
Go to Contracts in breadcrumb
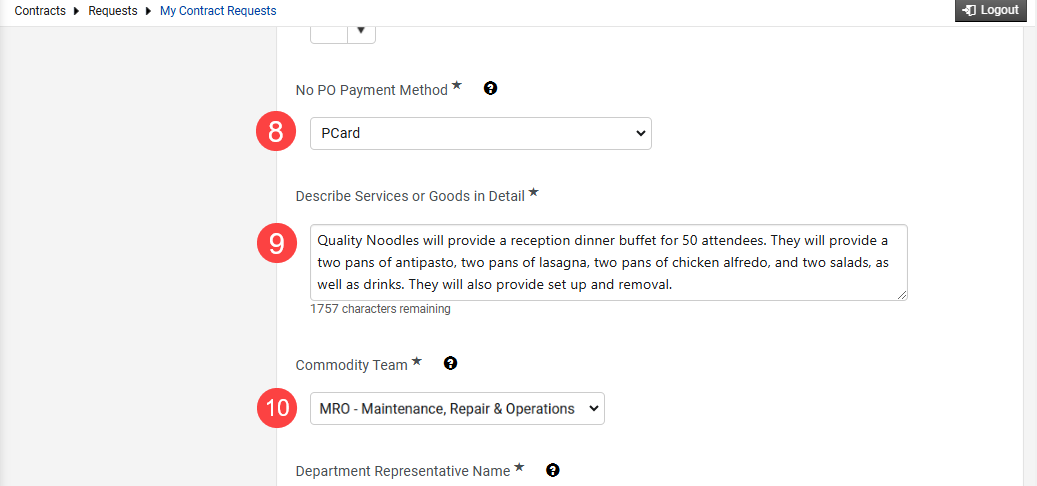(x=40, y=11)
